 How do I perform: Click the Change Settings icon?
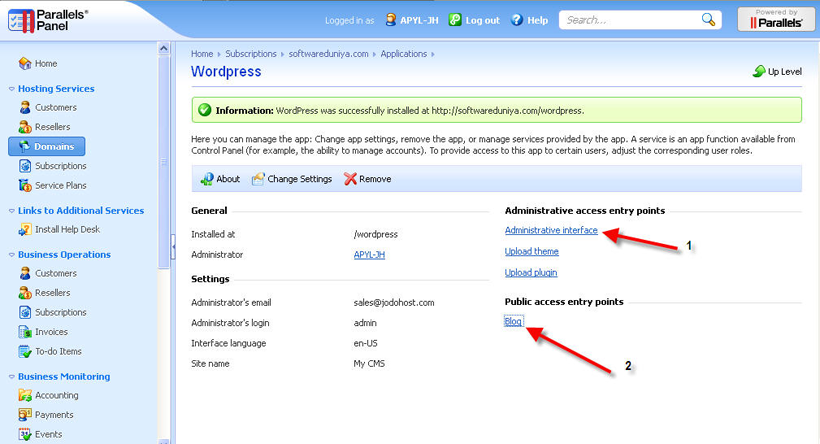[258, 179]
